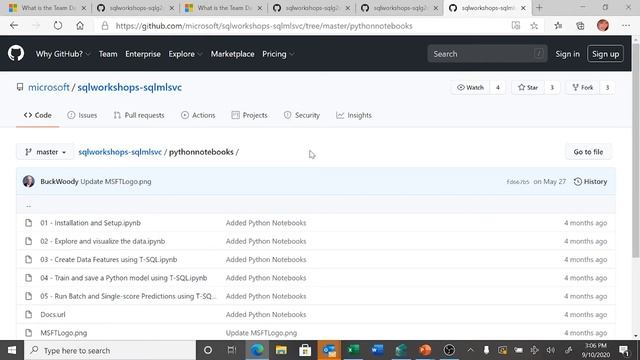Open 04 - Train and save a Python model notebook
The height and width of the screenshot is (360, 640).
124,278
